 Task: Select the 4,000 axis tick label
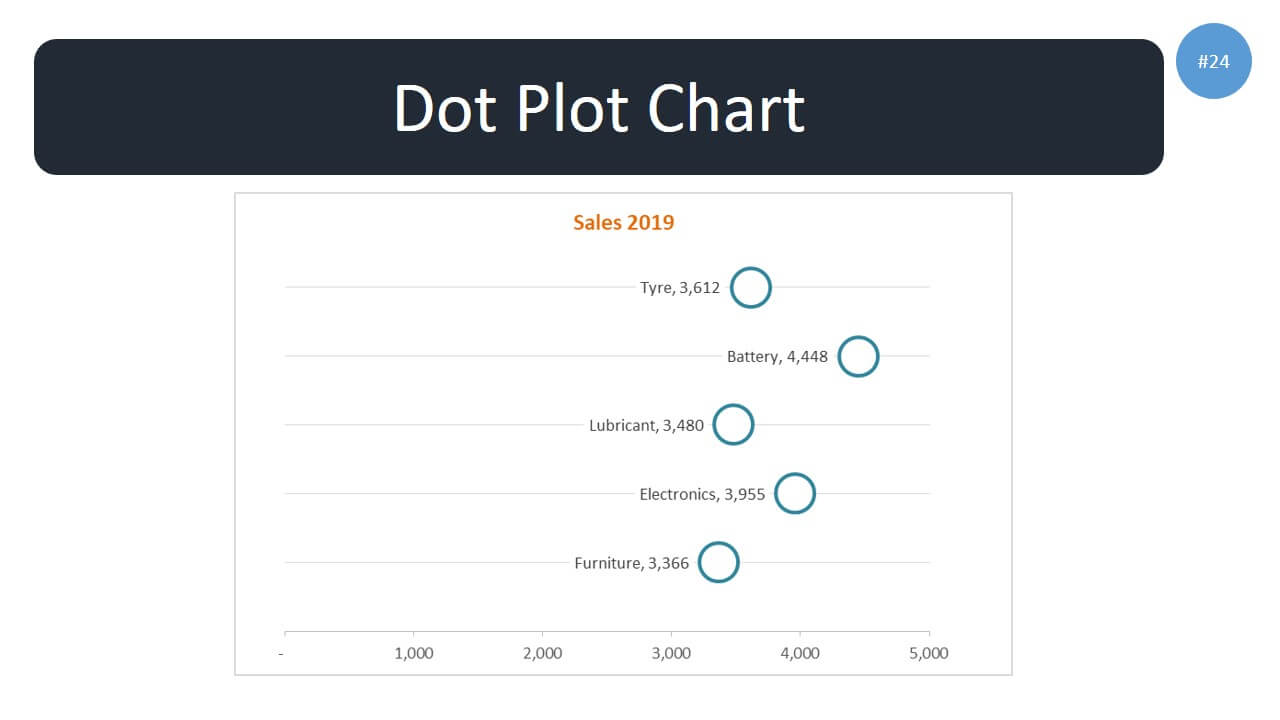click(800, 653)
